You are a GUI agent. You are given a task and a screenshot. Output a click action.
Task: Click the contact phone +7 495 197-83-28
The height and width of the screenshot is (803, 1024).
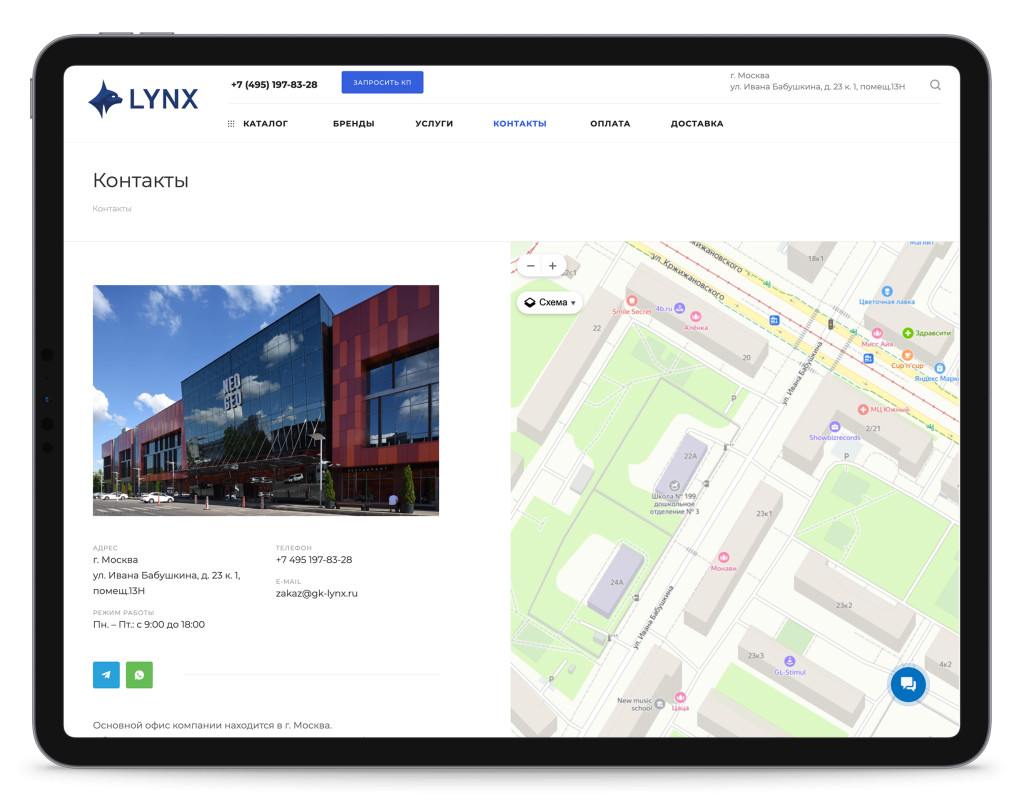[313, 559]
